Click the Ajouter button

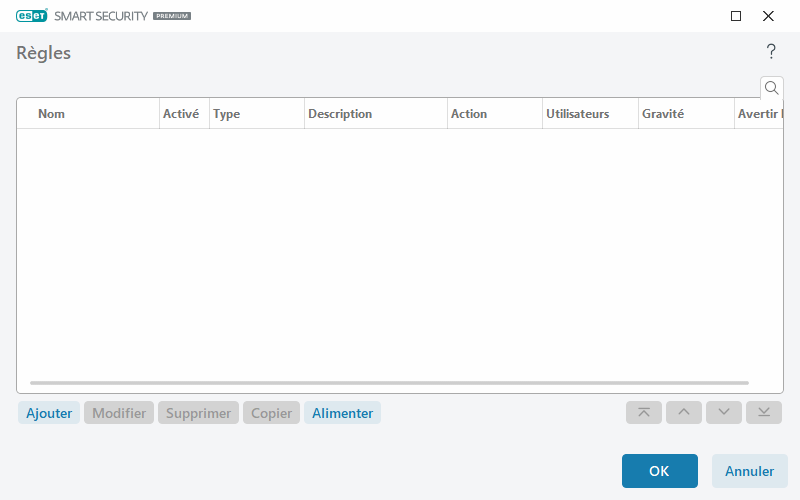tap(49, 413)
